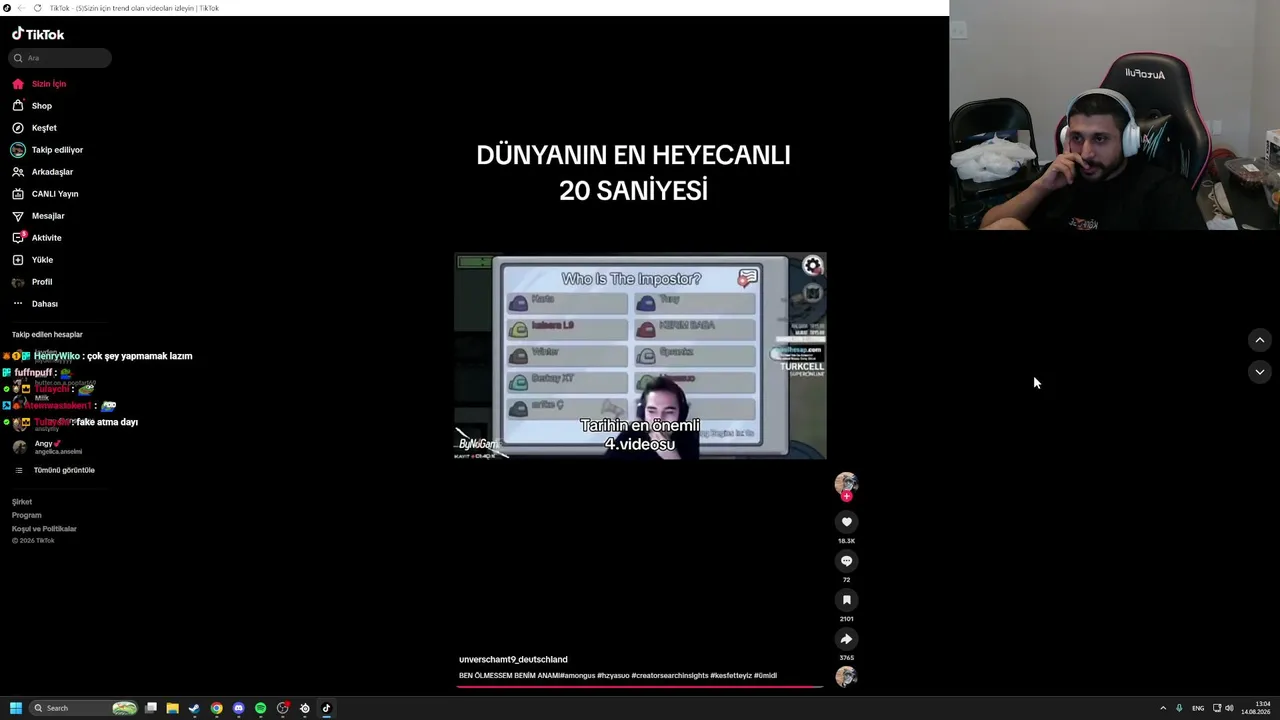Open the Keşfet explore page
The image size is (1280, 720).
35,128
